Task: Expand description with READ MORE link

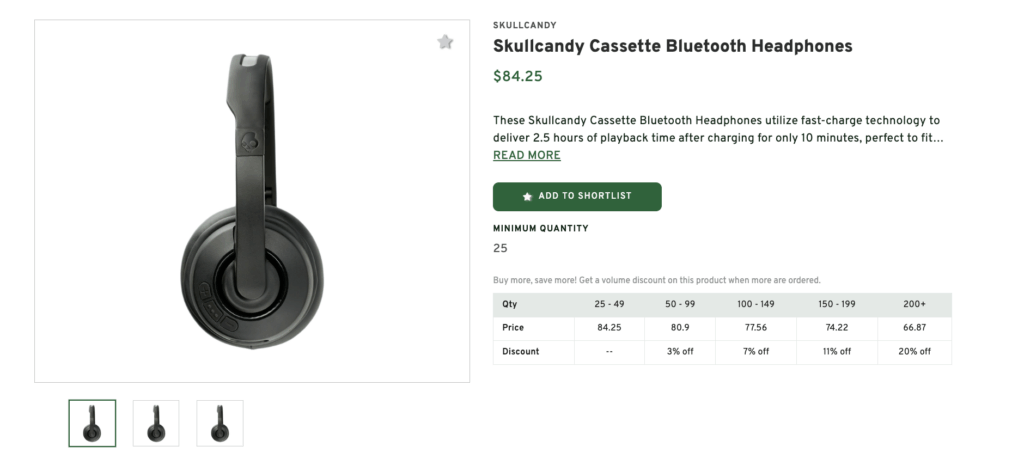Action: coord(527,156)
